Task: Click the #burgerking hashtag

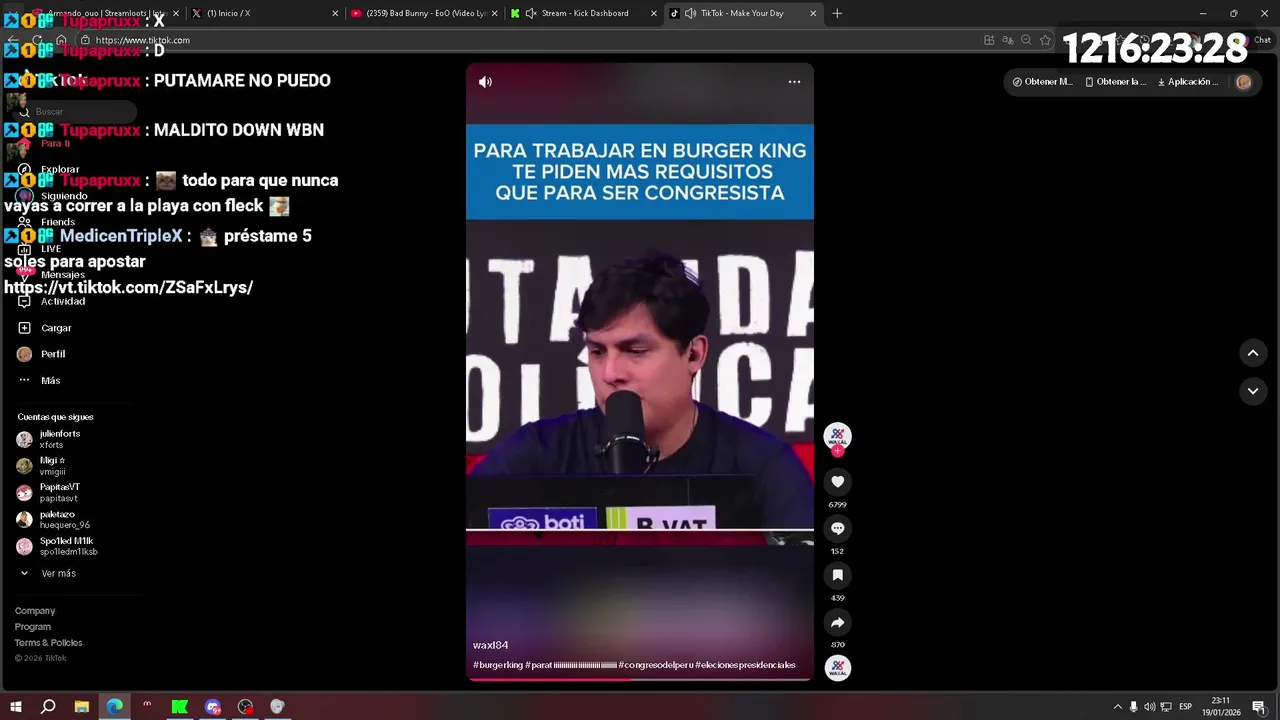Action: point(498,665)
